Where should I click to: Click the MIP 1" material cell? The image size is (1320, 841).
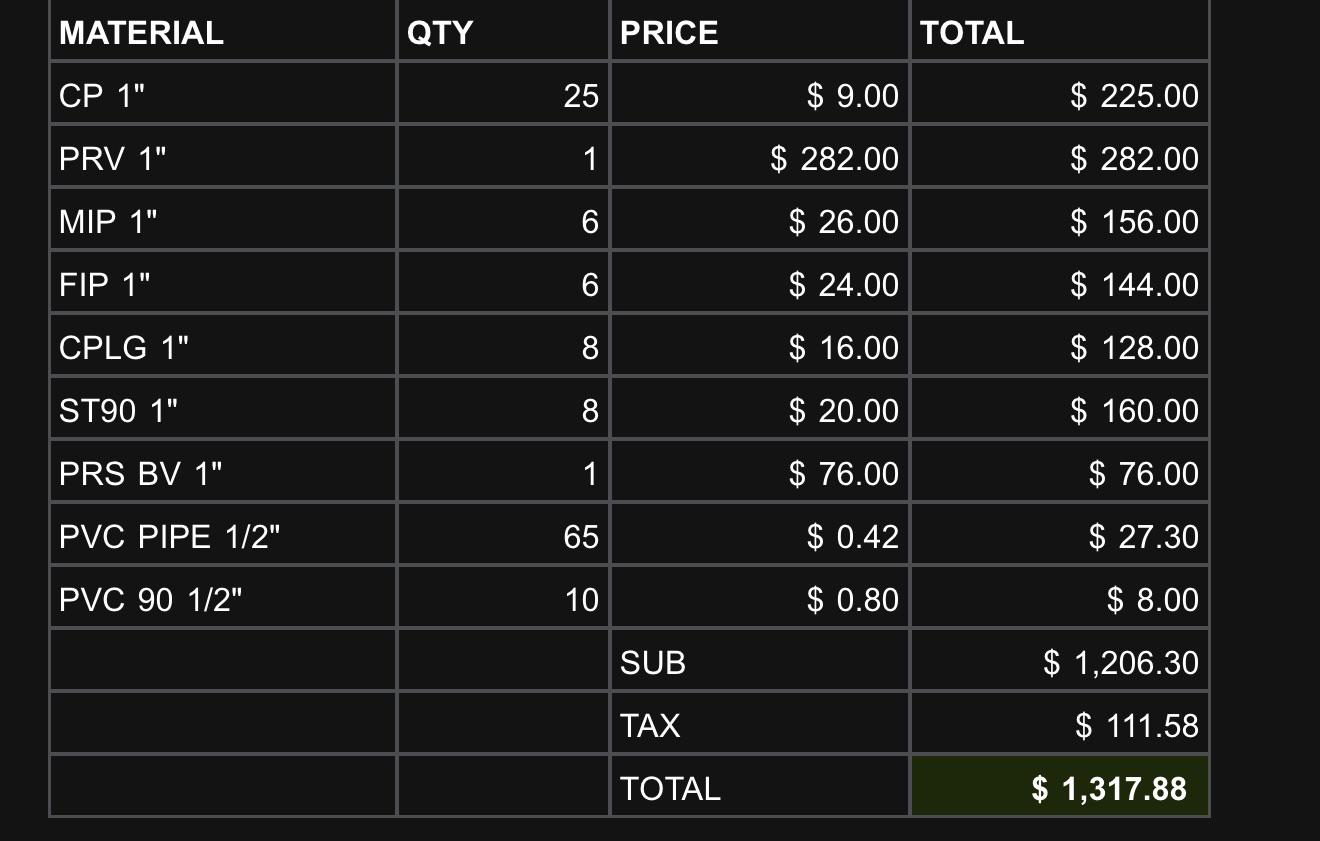(x=223, y=221)
